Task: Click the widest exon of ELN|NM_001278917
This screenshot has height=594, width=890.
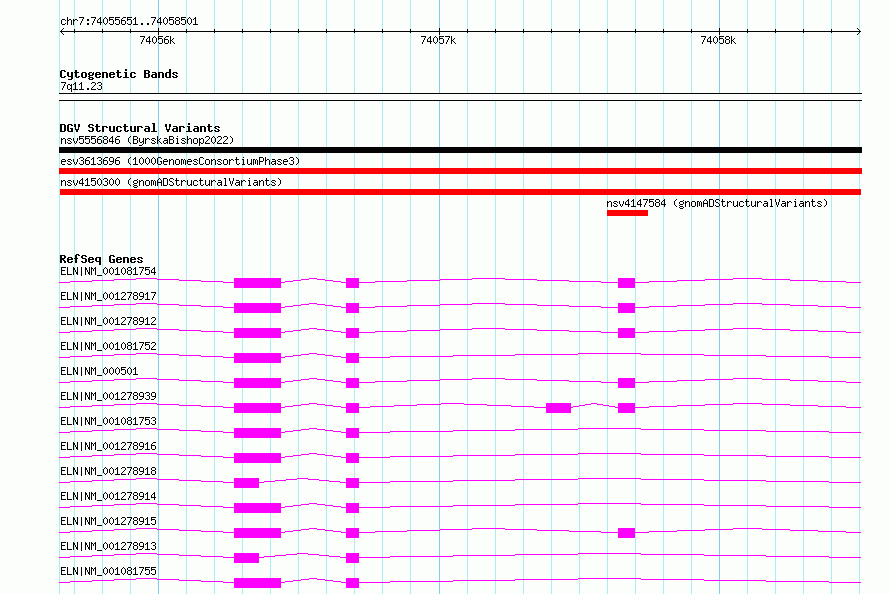Action: tap(257, 308)
